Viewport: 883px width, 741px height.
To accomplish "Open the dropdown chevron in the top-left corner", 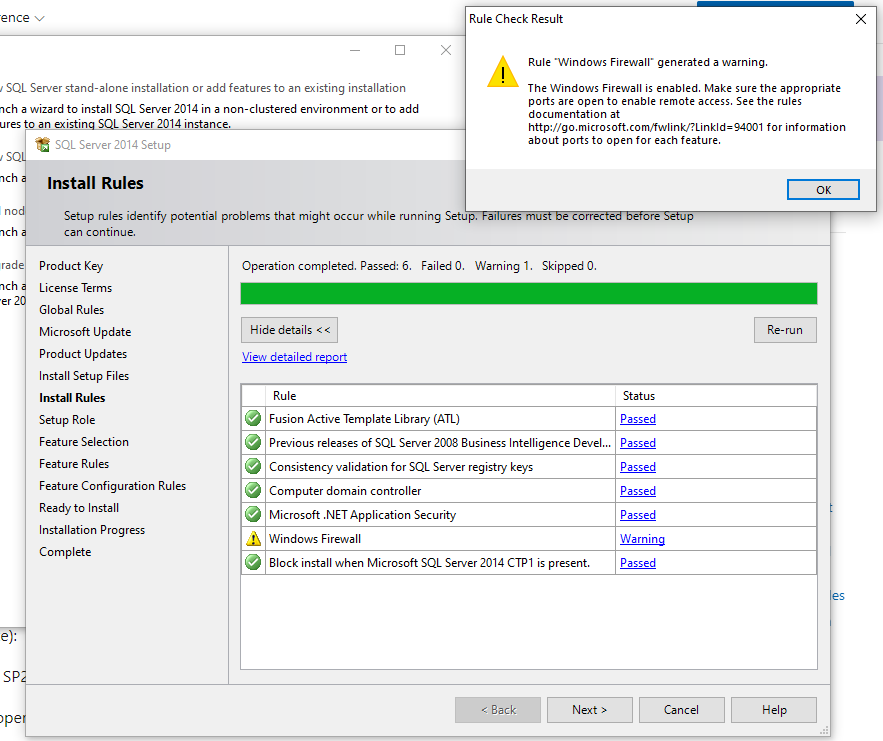I will (38, 16).
